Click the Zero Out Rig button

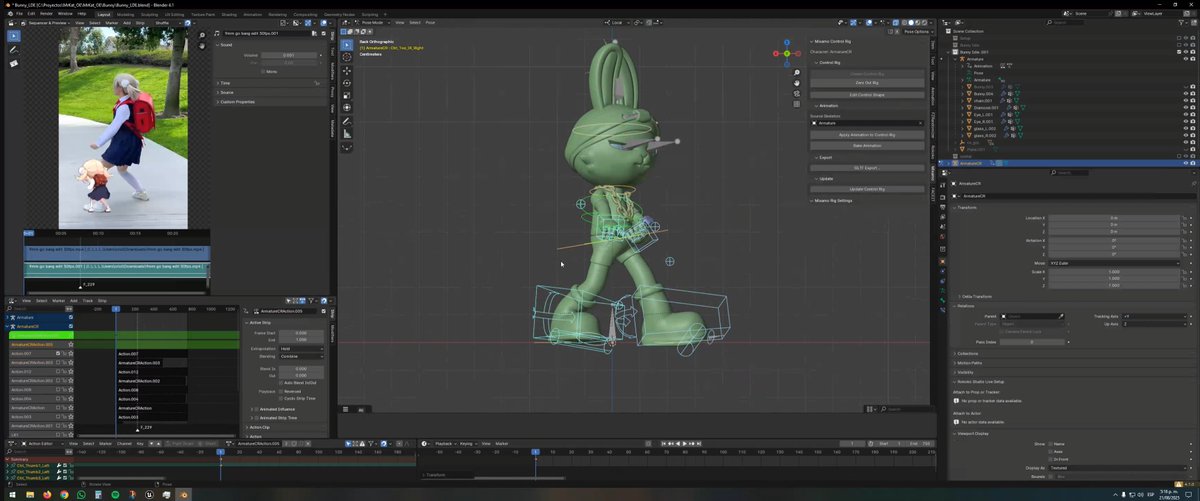[866, 83]
